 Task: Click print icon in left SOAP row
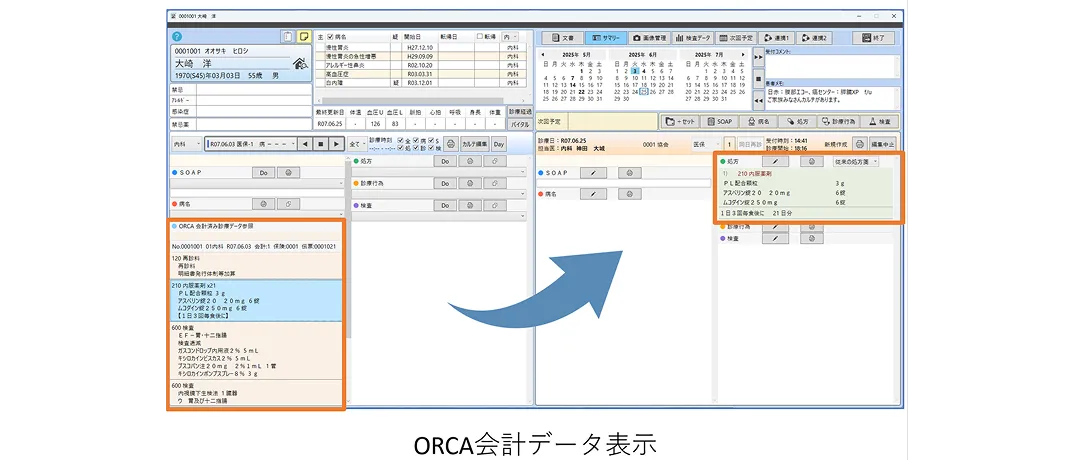pos(288,173)
